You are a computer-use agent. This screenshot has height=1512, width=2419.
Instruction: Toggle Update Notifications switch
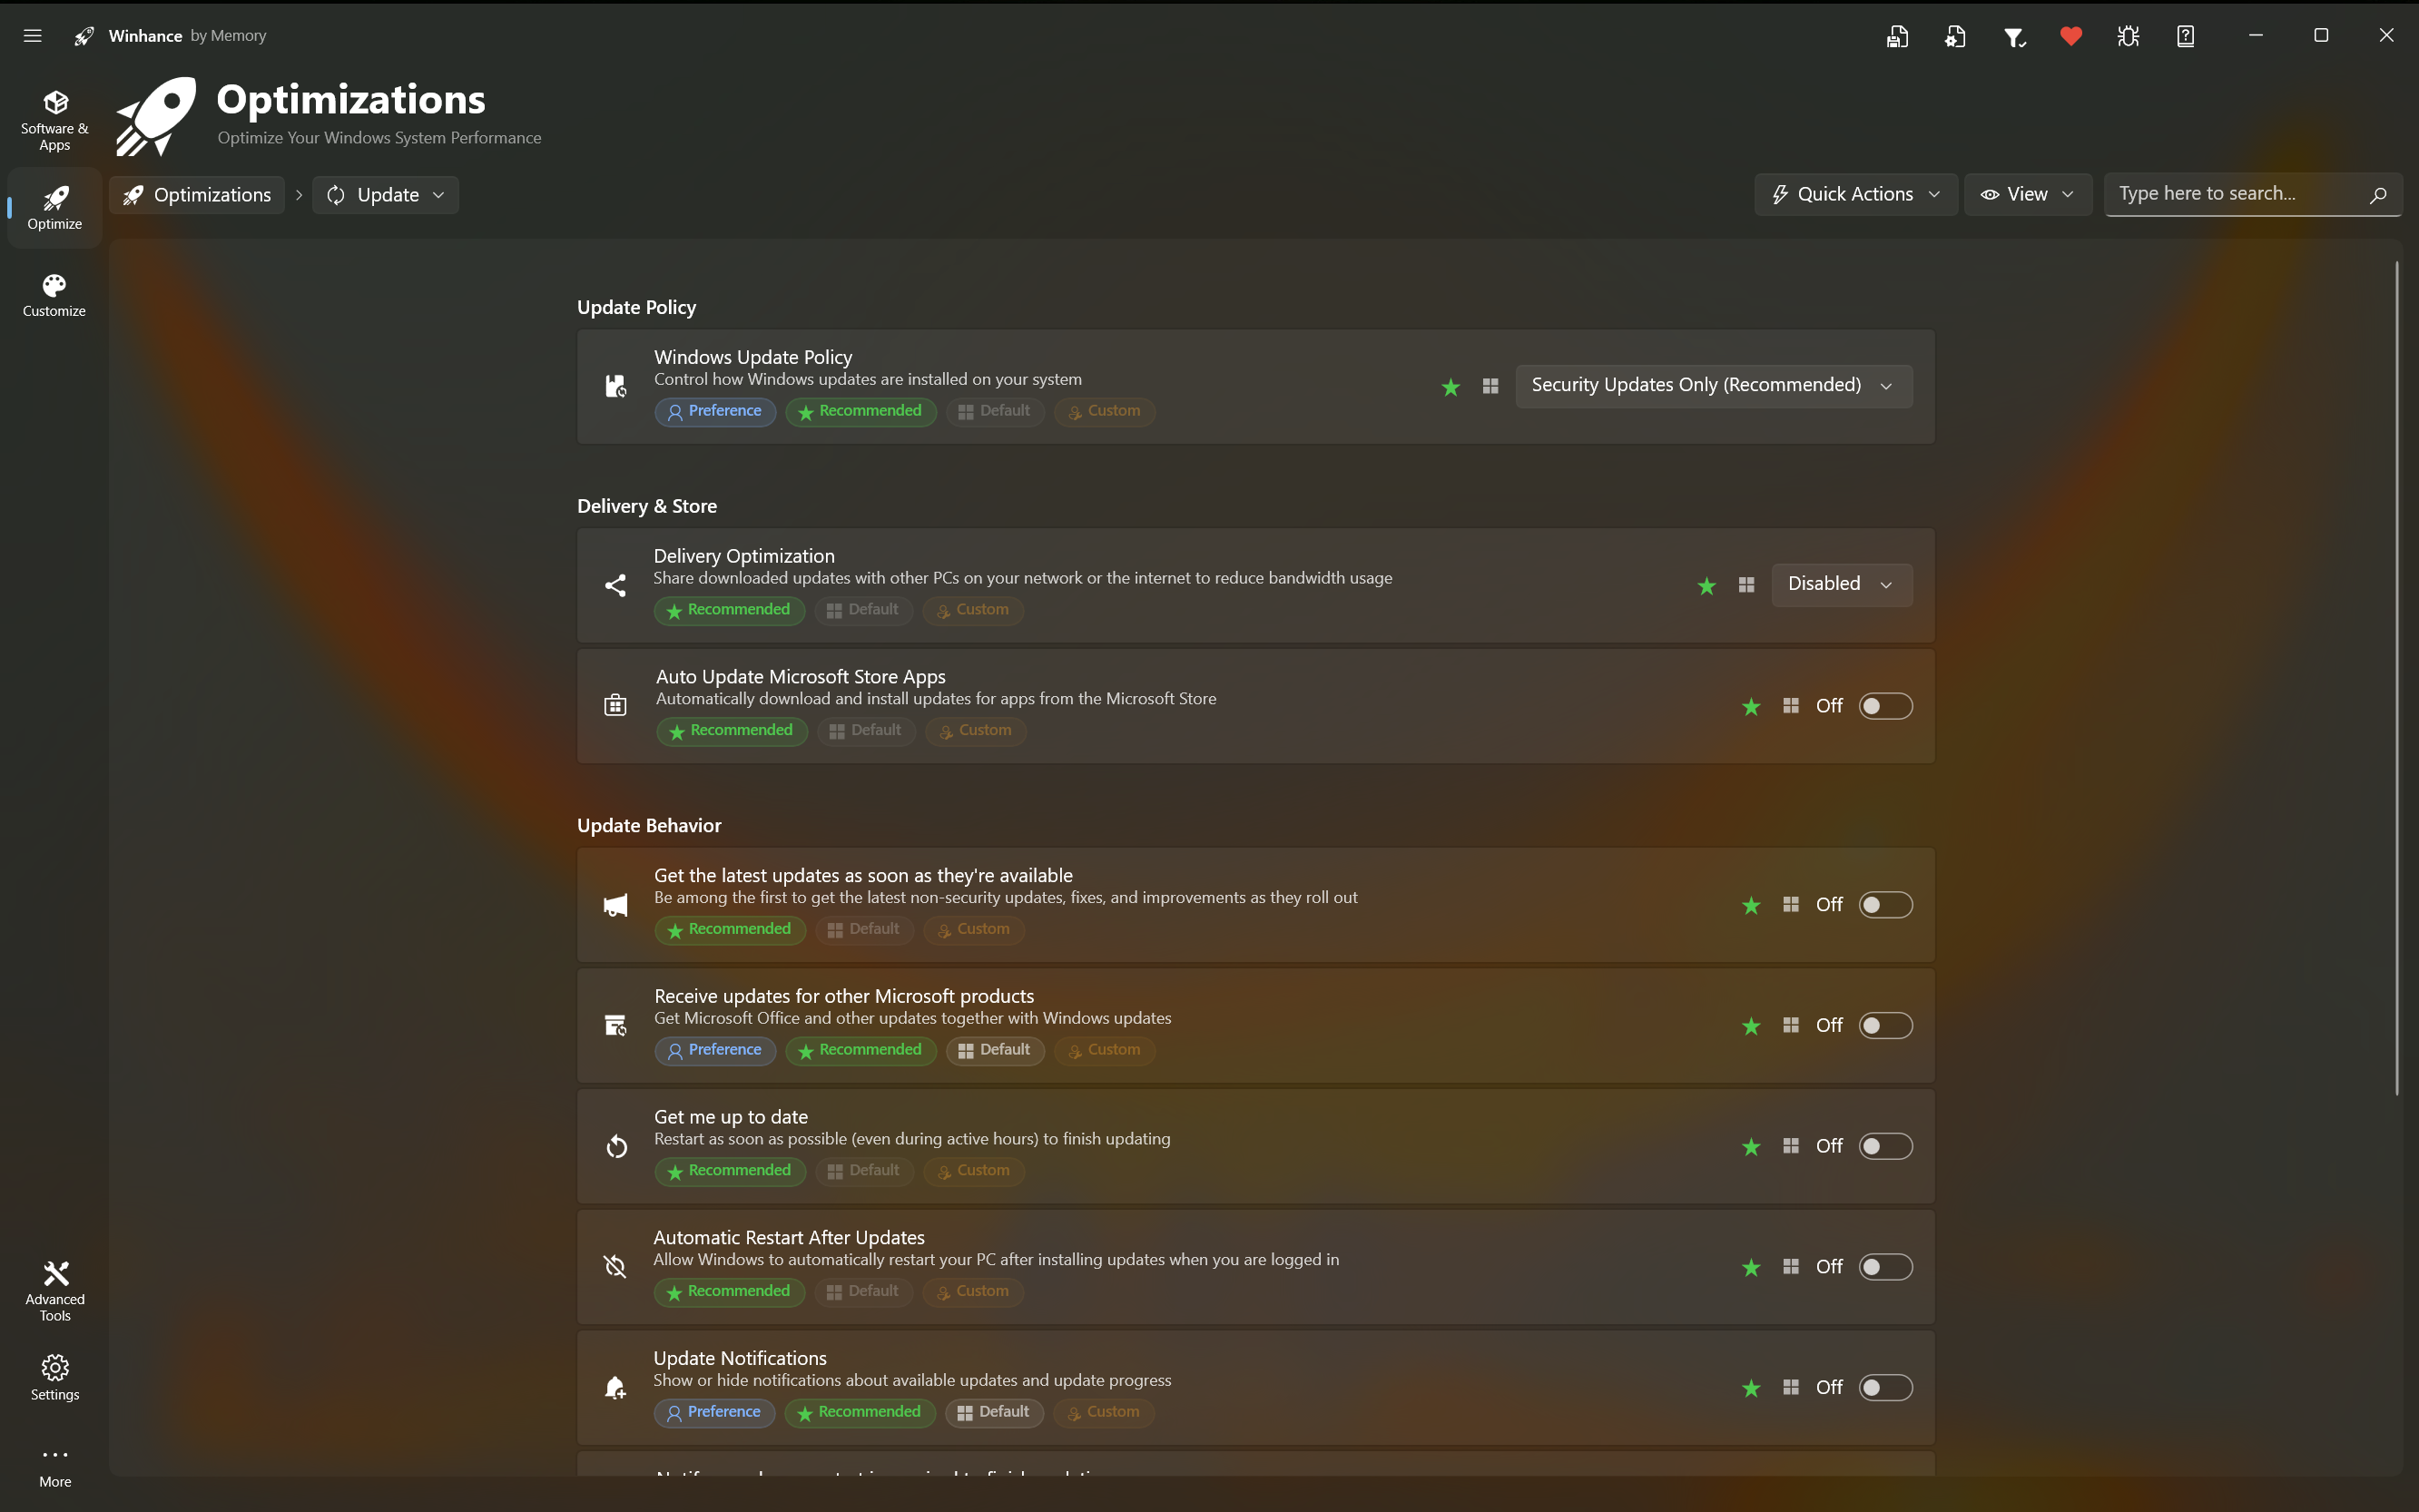click(1885, 1387)
